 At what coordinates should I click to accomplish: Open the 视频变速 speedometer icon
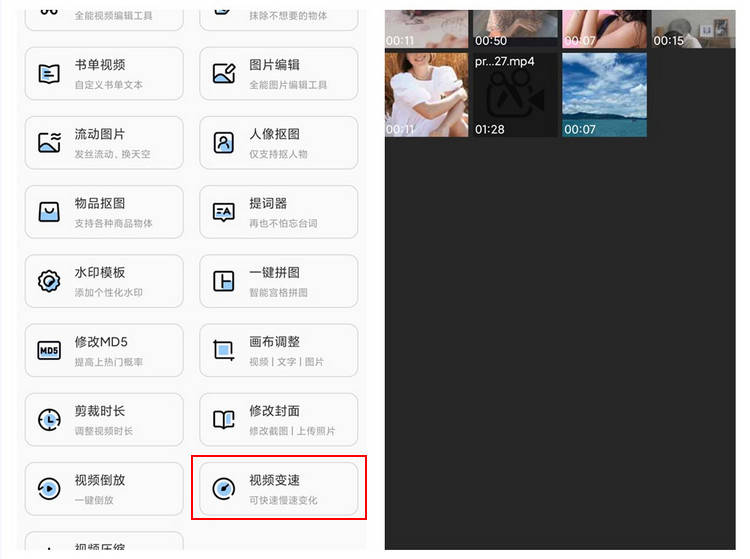pos(224,489)
